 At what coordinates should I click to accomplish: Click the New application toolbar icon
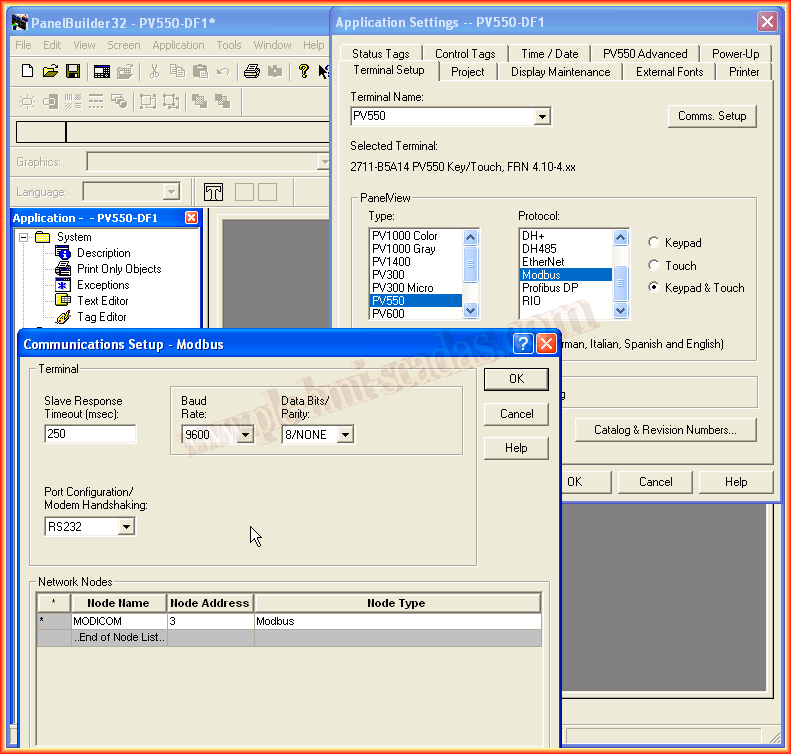pyautogui.click(x=28, y=71)
